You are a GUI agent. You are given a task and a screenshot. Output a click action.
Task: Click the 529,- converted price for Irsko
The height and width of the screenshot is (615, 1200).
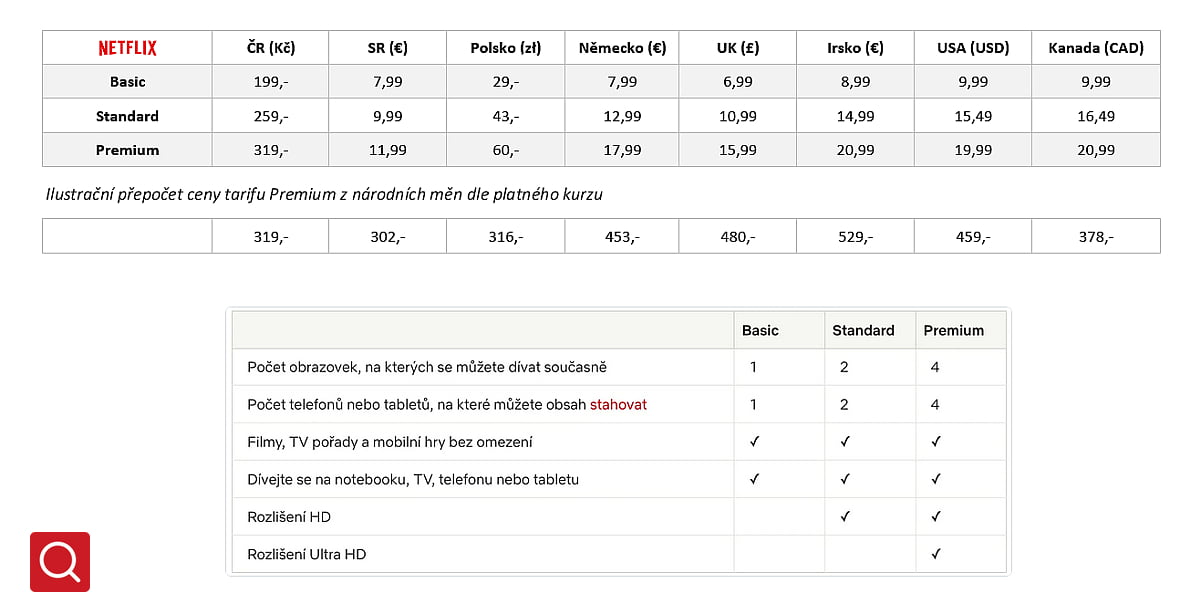pyautogui.click(x=855, y=237)
